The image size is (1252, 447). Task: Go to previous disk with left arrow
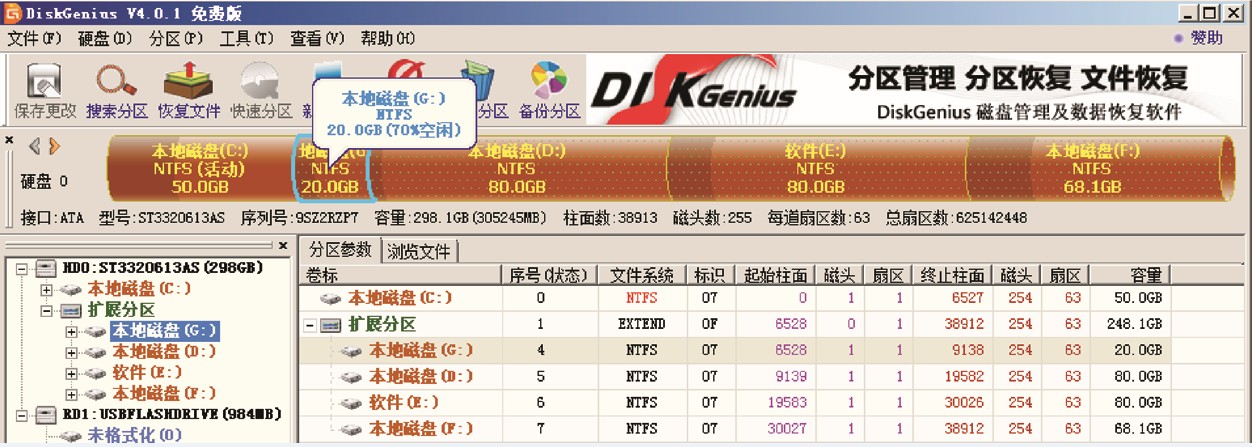34,147
